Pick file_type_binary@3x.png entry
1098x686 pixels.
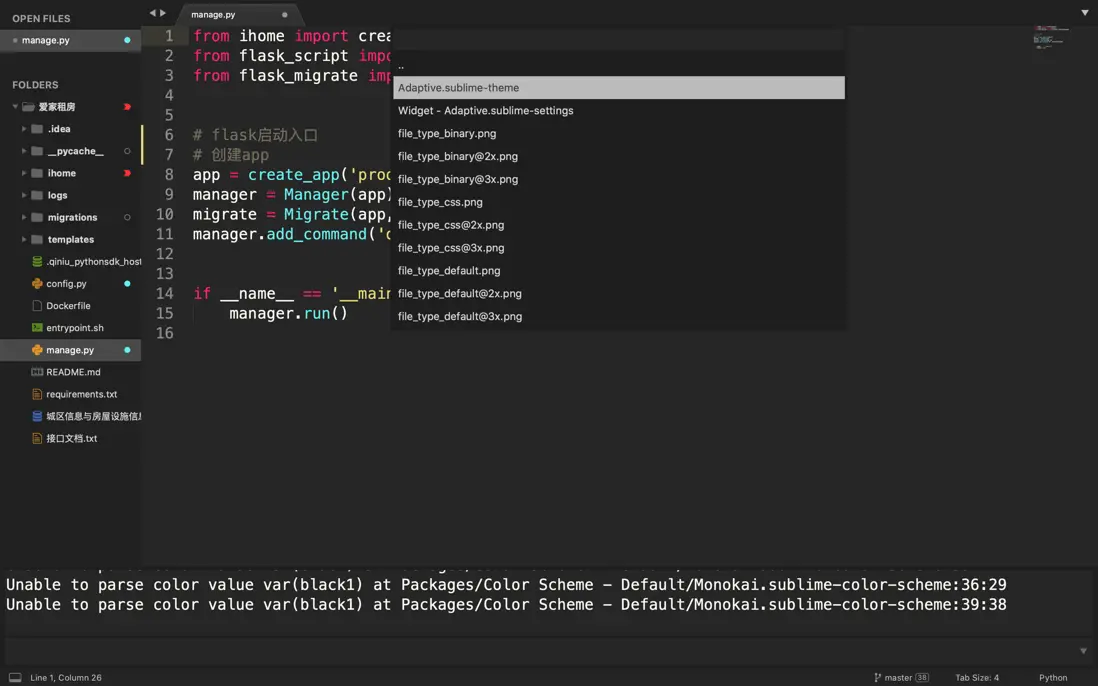tap(618, 179)
